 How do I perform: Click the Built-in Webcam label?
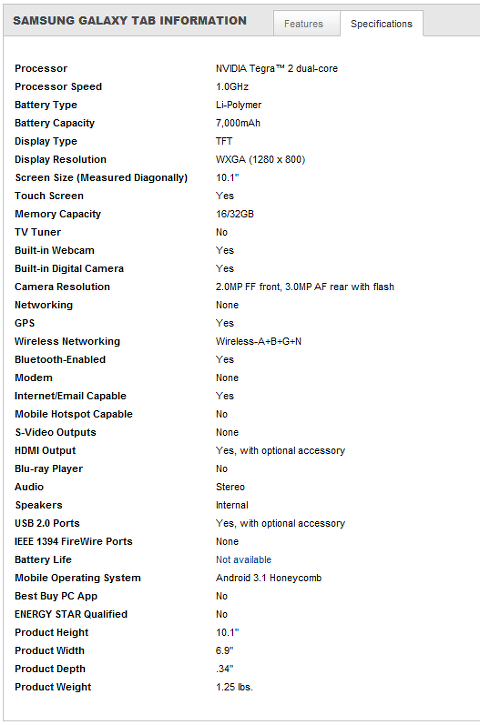(54, 250)
